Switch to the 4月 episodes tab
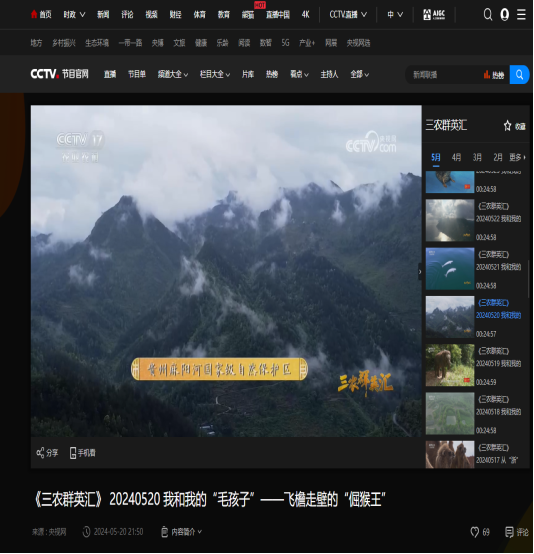The image size is (534, 554). click(456, 157)
